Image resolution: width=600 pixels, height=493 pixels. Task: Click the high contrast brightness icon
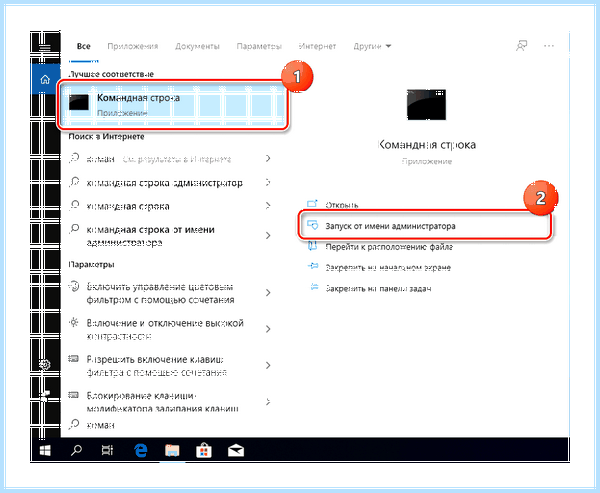[x=73, y=322]
